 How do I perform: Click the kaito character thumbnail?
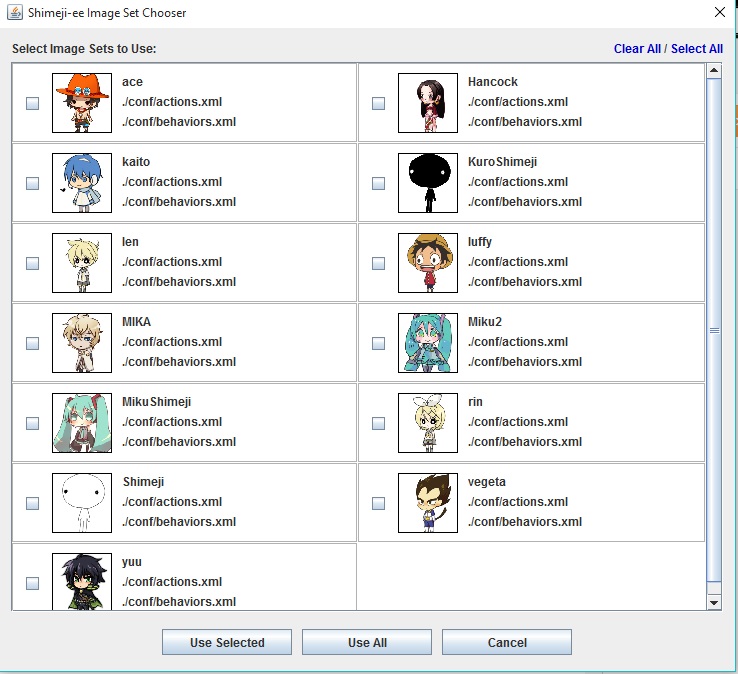82,183
